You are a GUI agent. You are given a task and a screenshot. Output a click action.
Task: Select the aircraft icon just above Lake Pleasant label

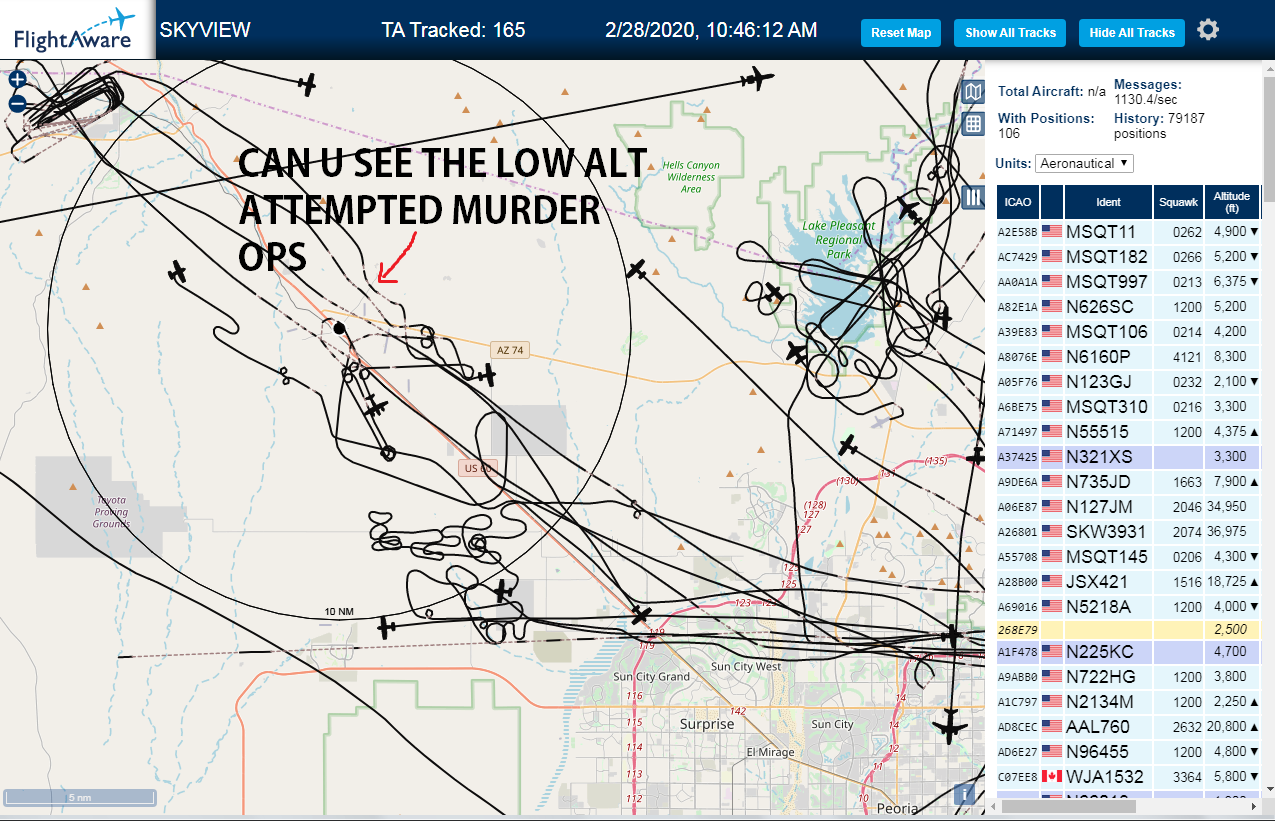click(x=908, y=210)
